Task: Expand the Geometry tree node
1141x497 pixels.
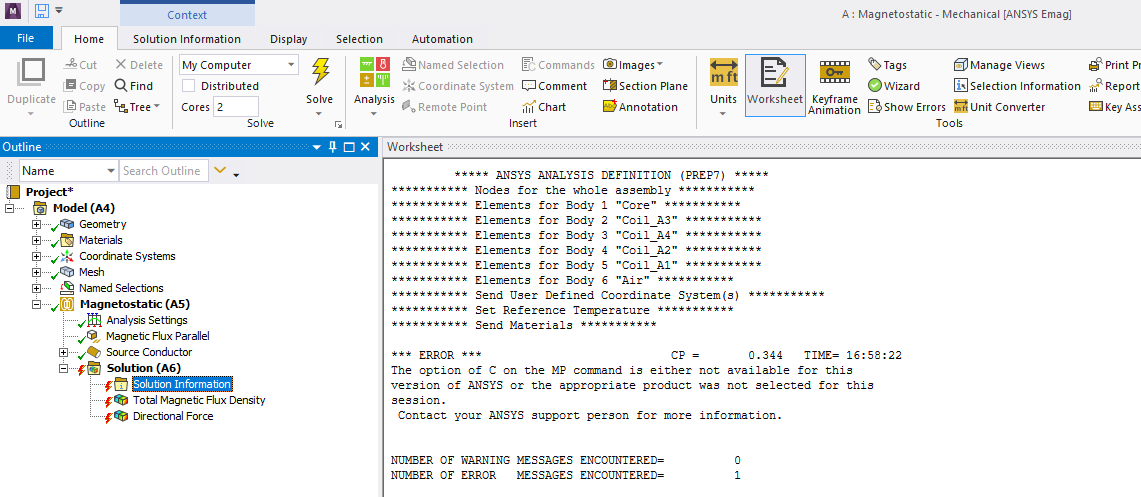Action: (x=36, y=224)
